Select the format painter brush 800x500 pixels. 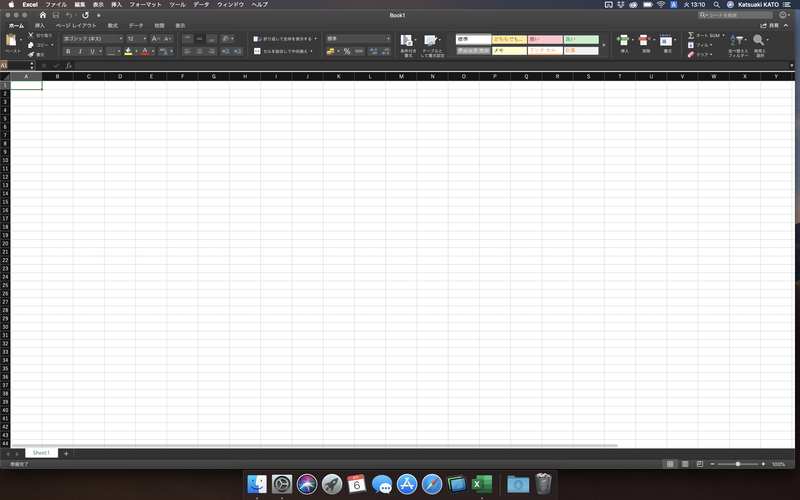click(31, 55)
